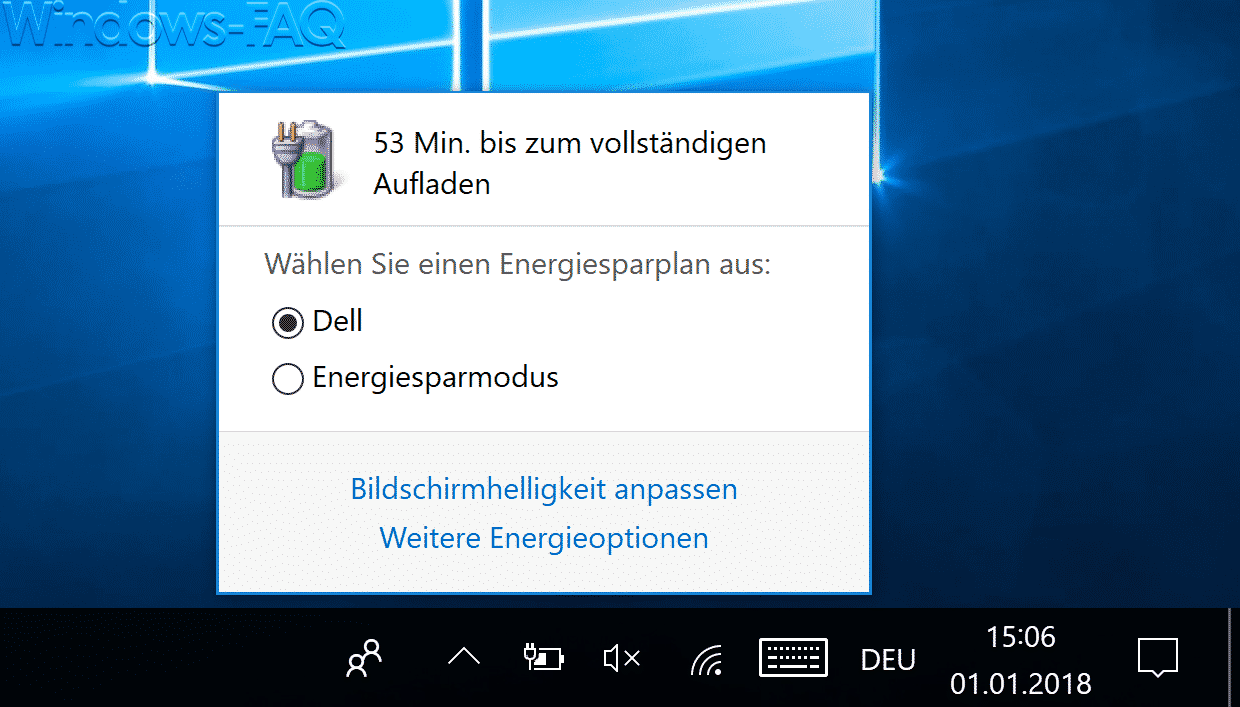Switch input language via DEU indicator
The width and height of the screenshot is (1240, 707).
[x=888, y=660]
